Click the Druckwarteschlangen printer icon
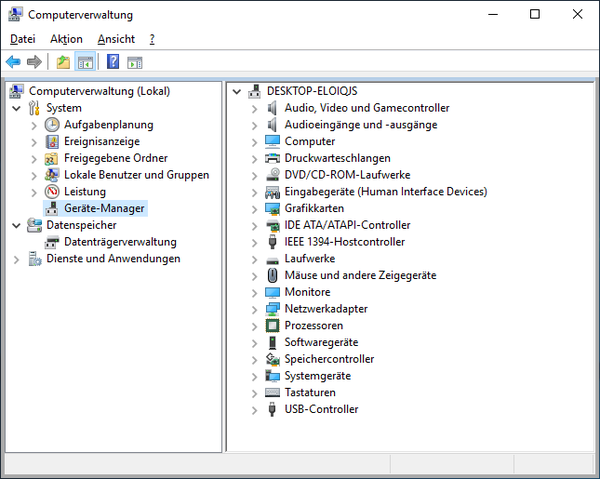600x479 pixels. pos(272,158)
